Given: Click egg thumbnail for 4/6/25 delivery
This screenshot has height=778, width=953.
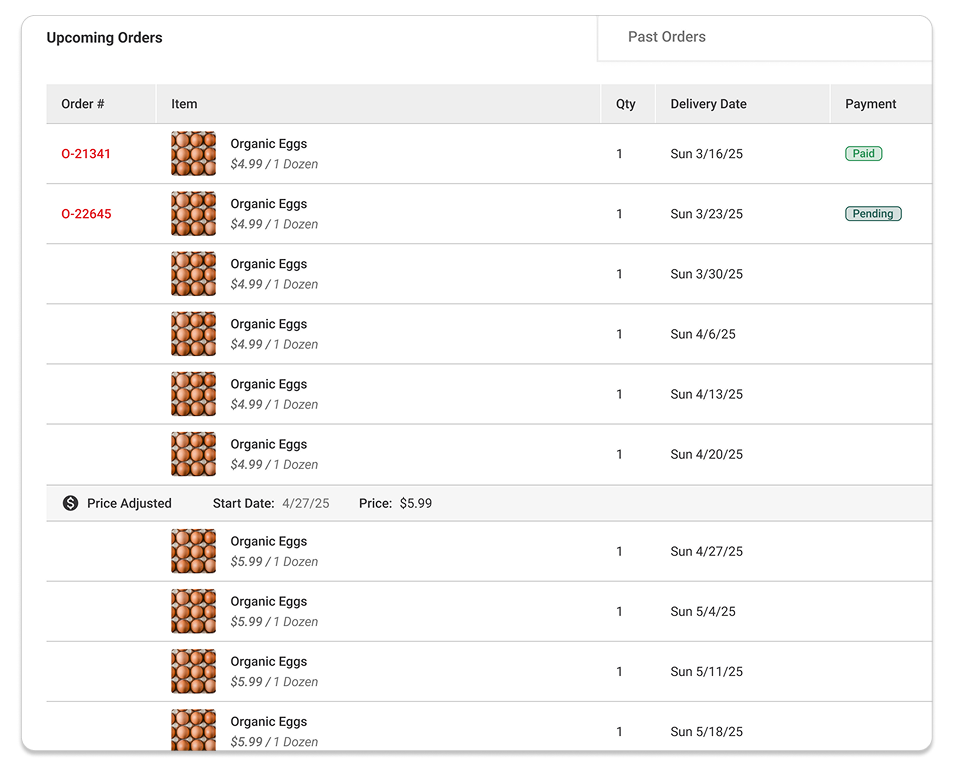Looking at the screenshot, I should (x=193, y=334).
